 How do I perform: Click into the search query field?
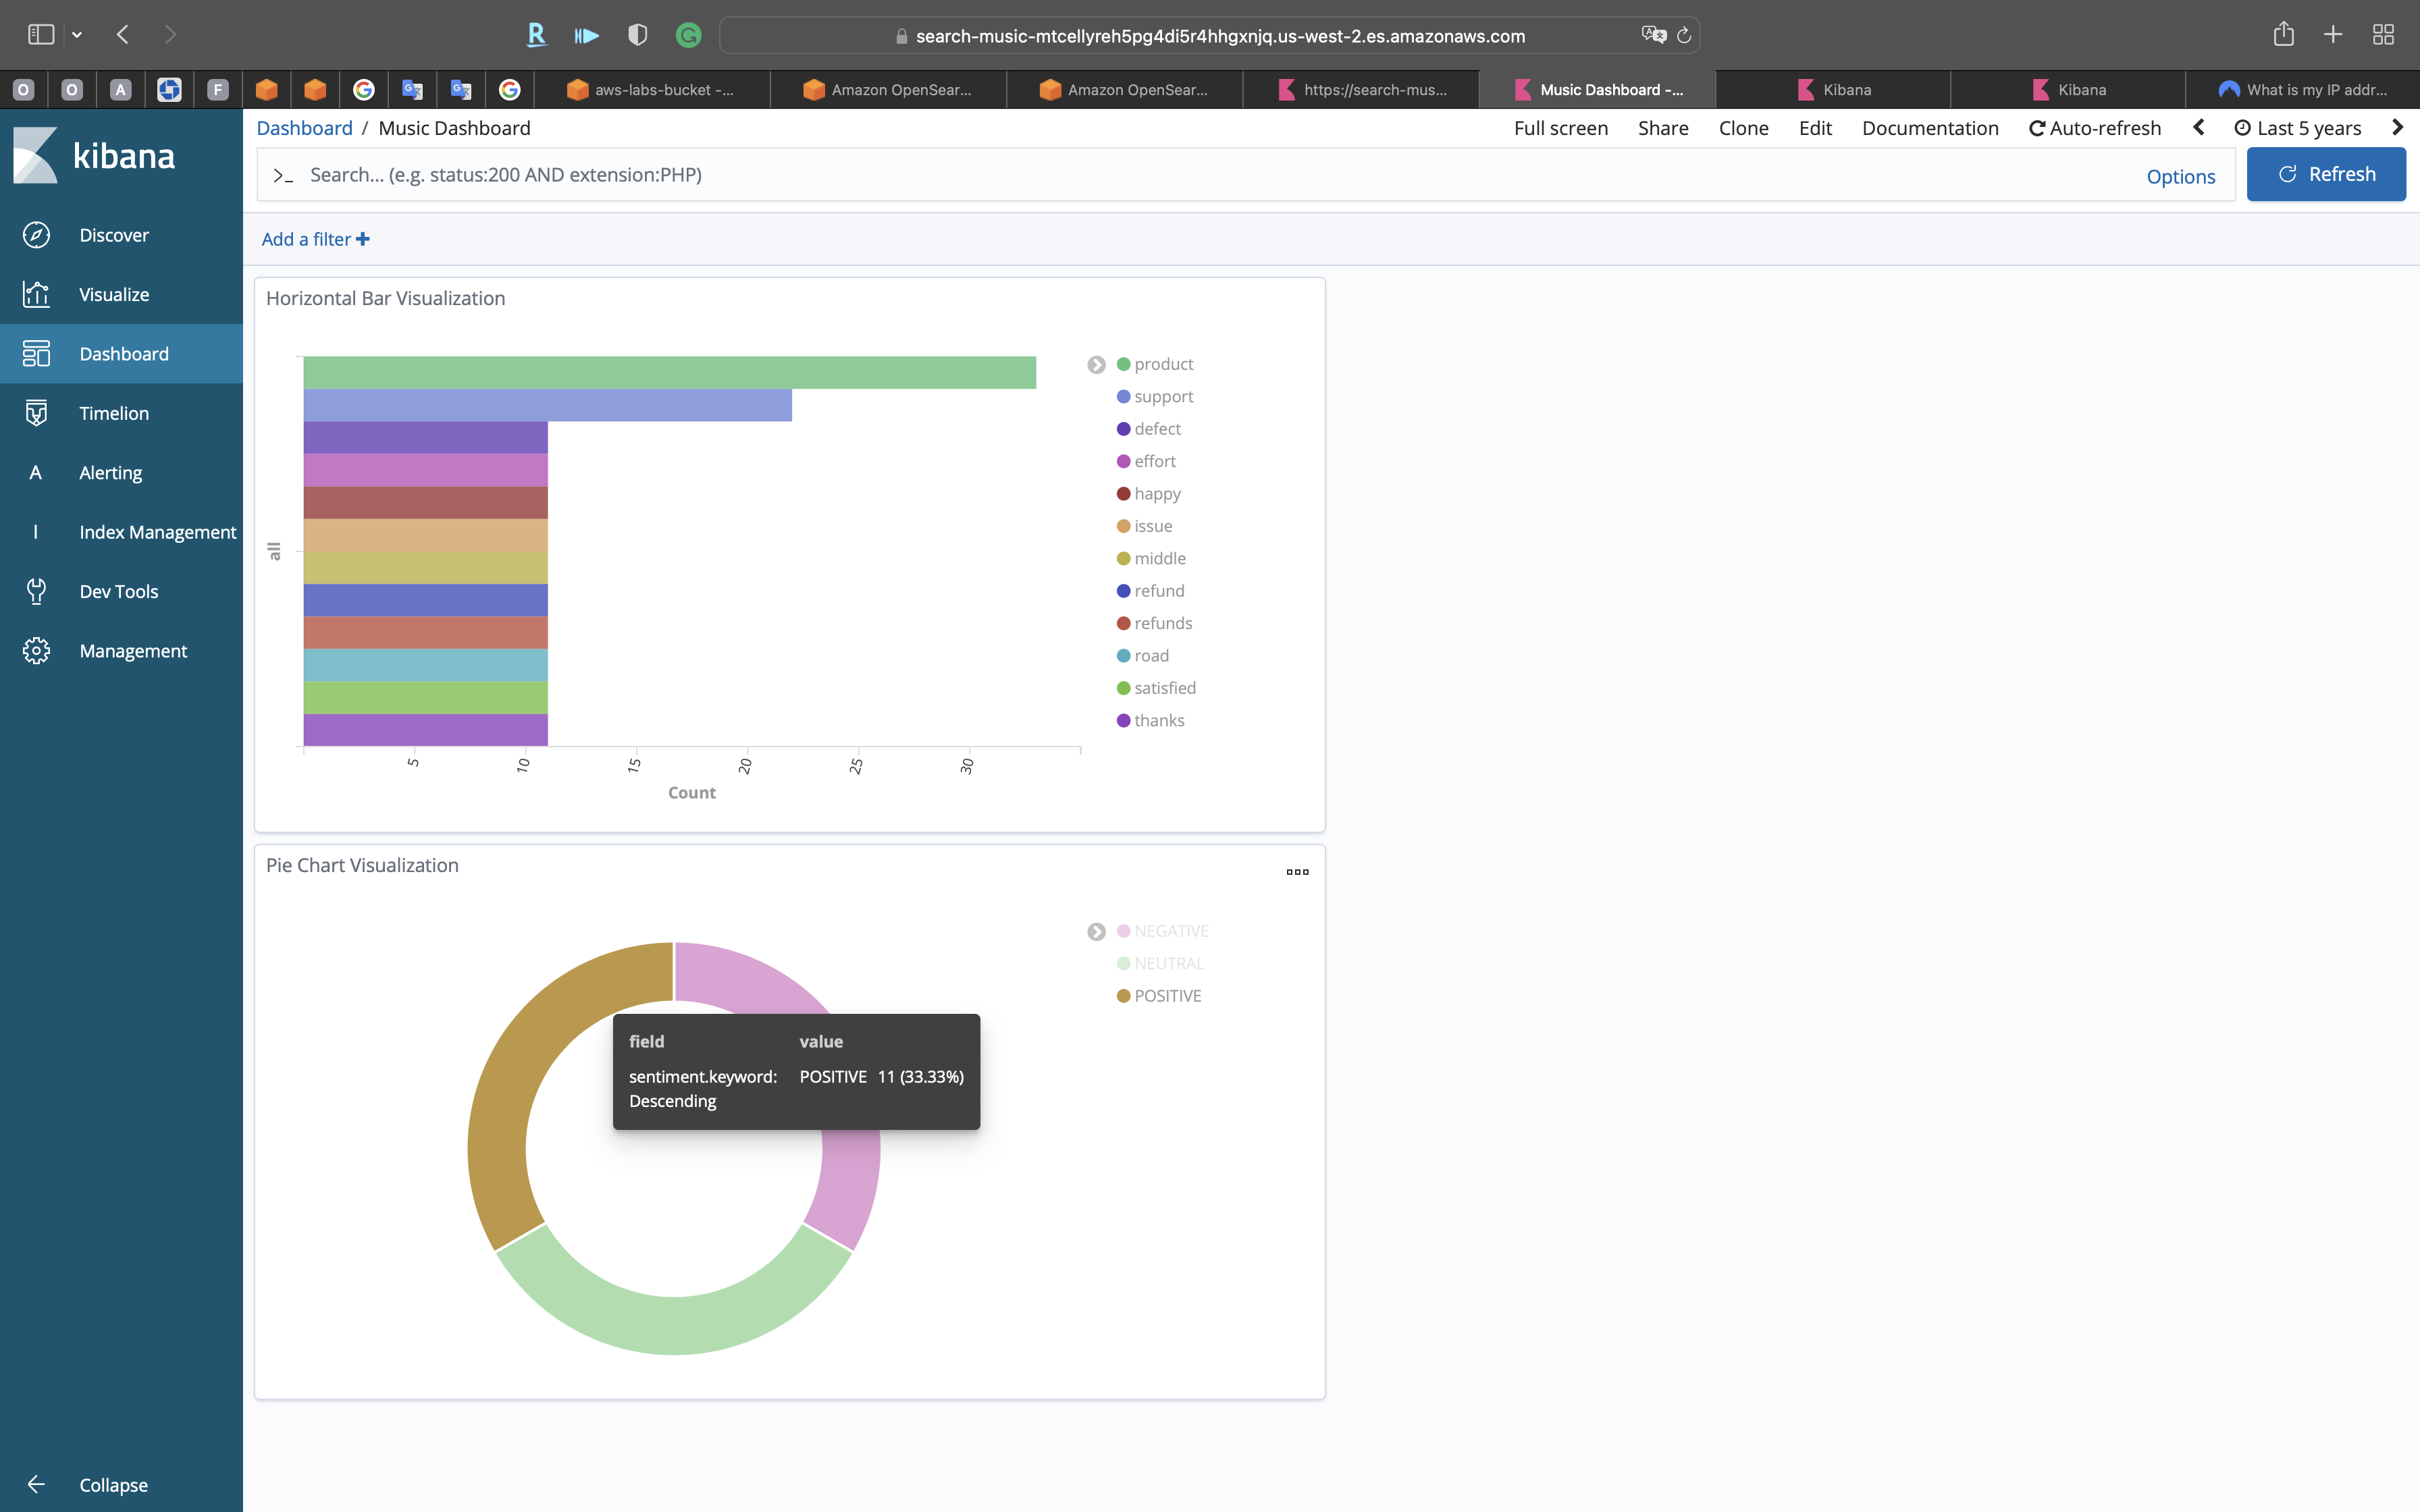coord(1200,175)
